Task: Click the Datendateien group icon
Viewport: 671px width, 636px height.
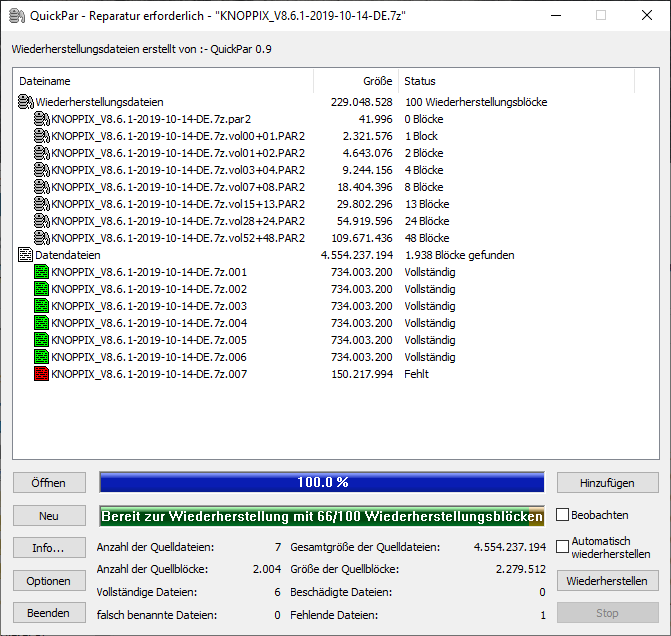Action: tap(25, 255)
